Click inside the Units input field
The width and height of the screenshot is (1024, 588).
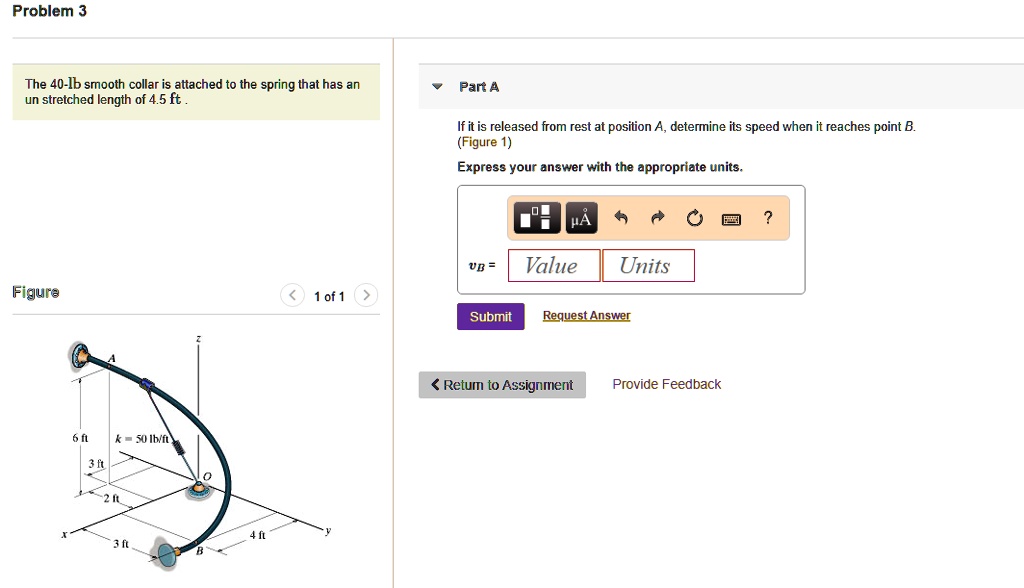point(647,264)
